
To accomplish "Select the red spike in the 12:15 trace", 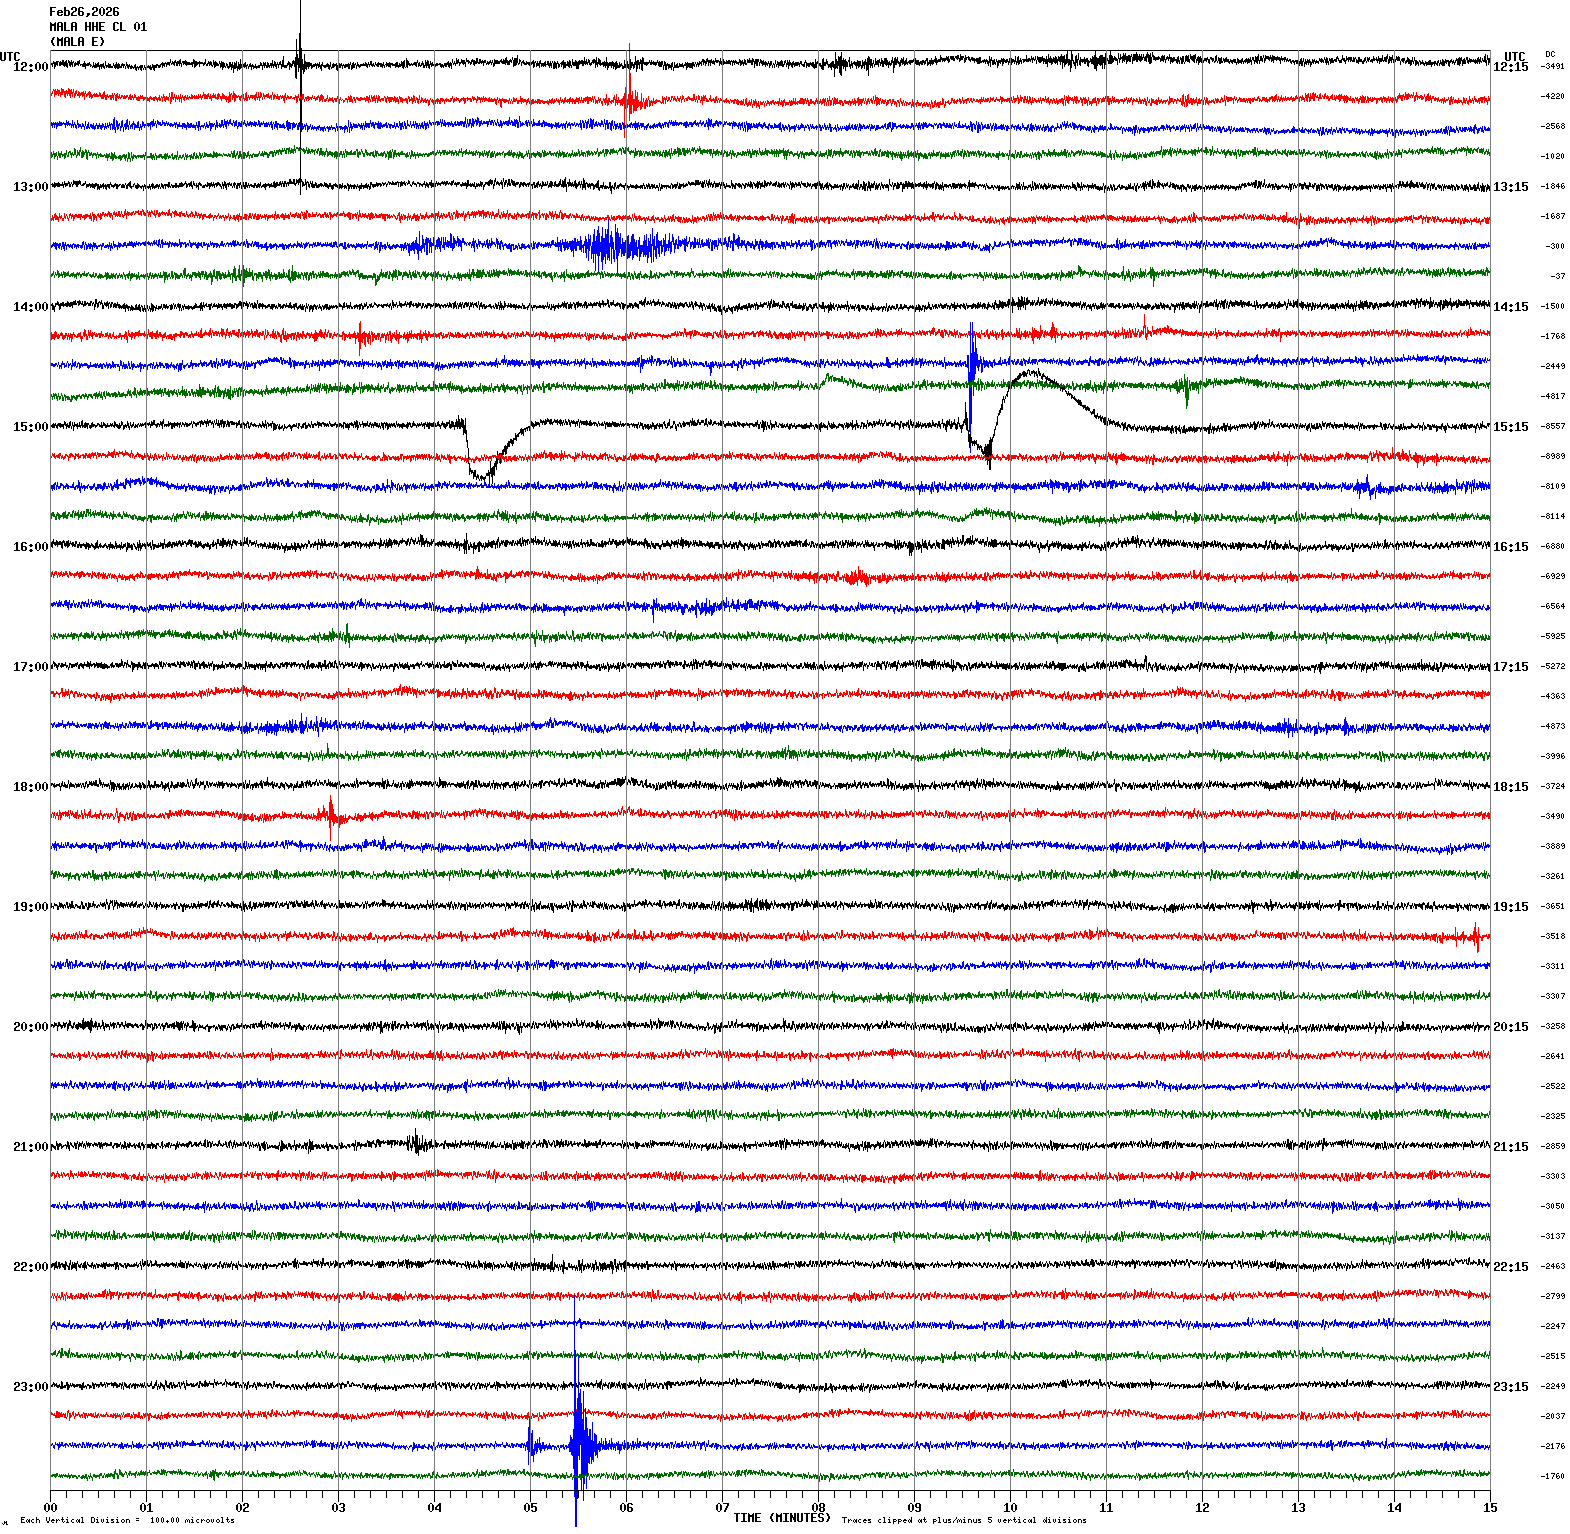I will [630, 98].
